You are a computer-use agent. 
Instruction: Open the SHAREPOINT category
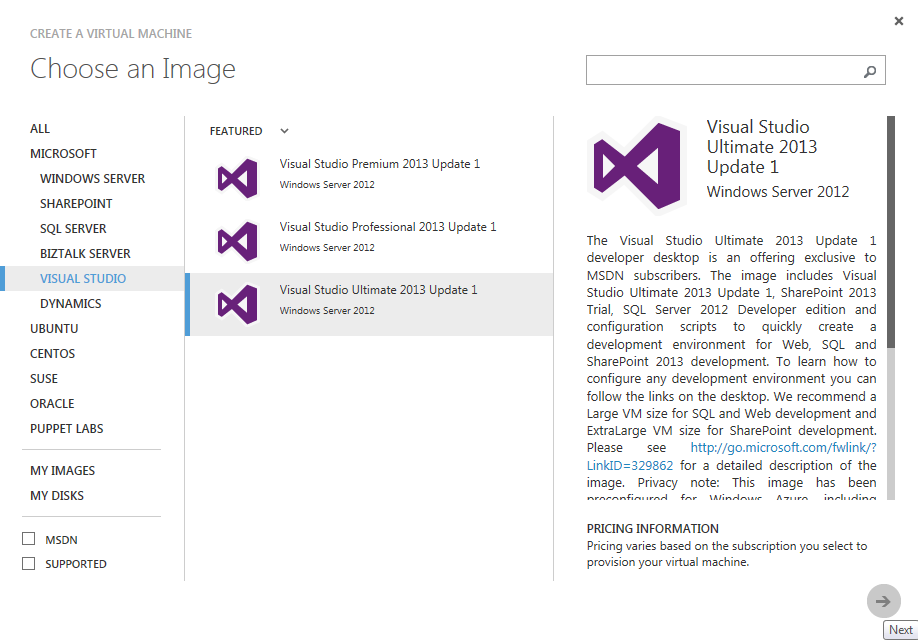[76, 204]
